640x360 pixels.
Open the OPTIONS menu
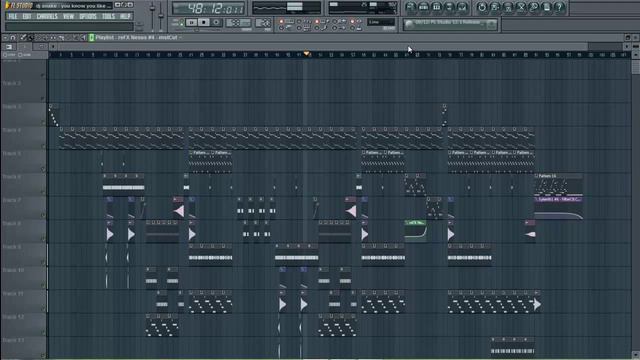(88, 16)
